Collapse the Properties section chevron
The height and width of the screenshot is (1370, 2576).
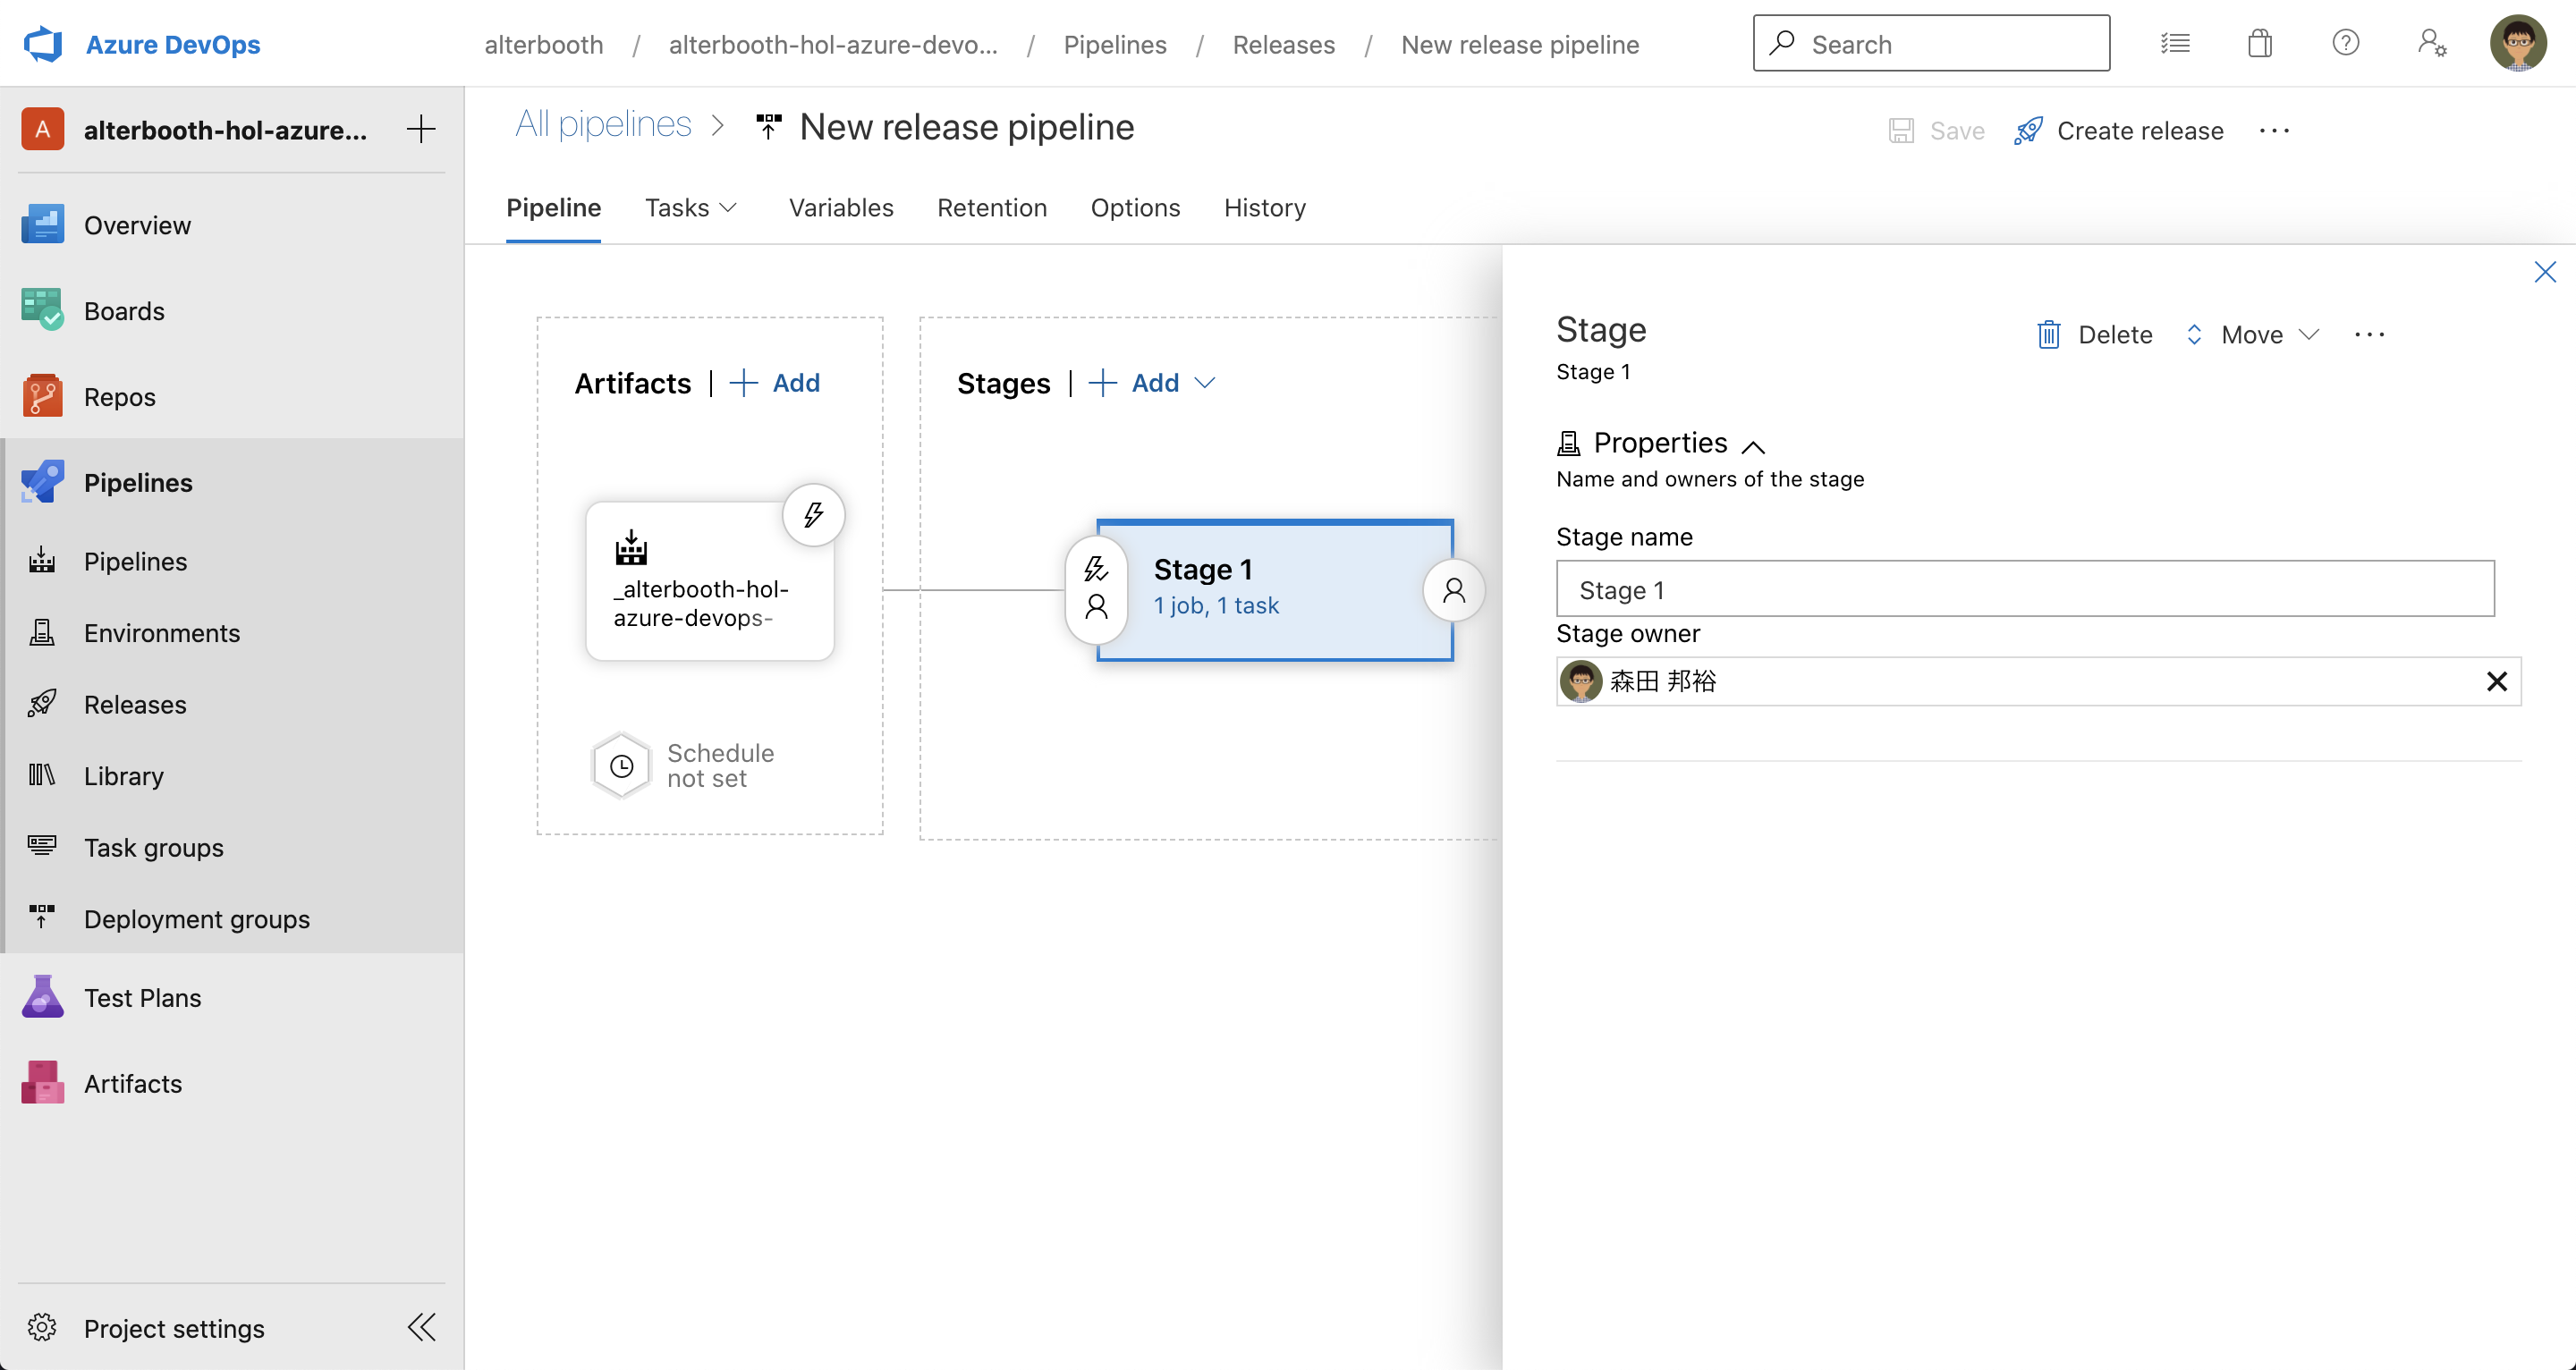[x=1753, y=445]
